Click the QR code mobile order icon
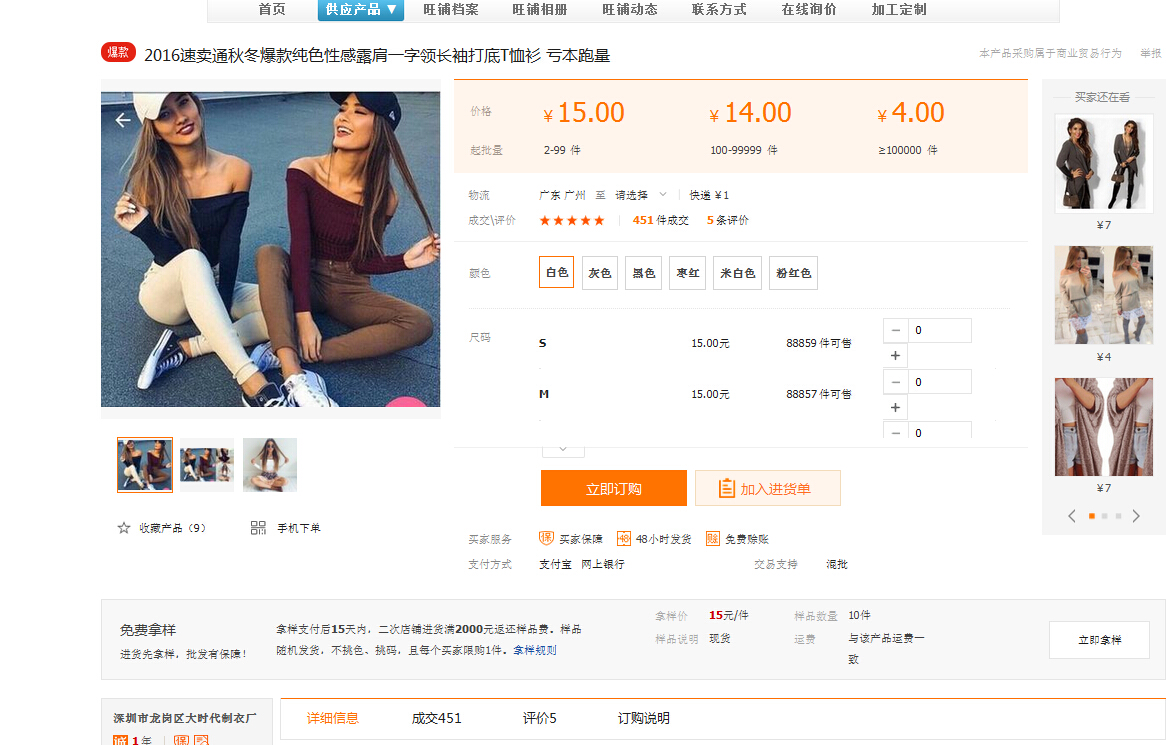 pos(258,528)
